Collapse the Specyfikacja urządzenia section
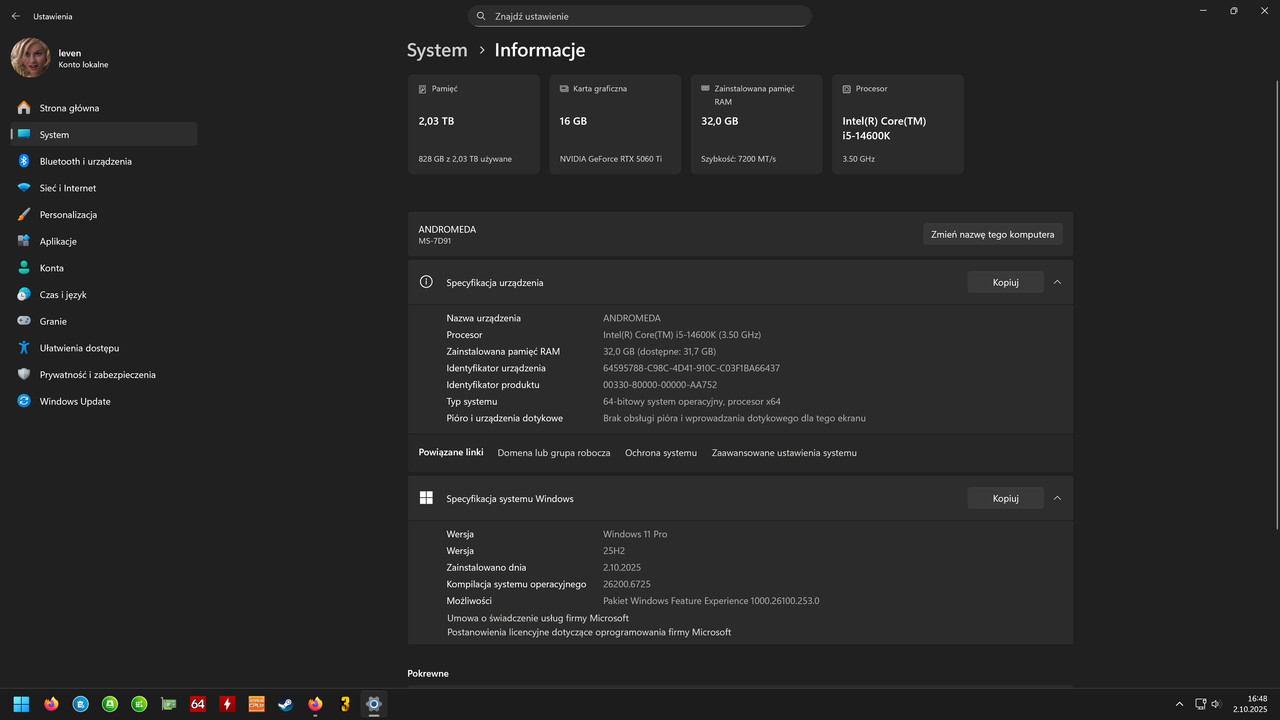The image size is (1280, 720). pyautogui.click(x=1057, y=282)
